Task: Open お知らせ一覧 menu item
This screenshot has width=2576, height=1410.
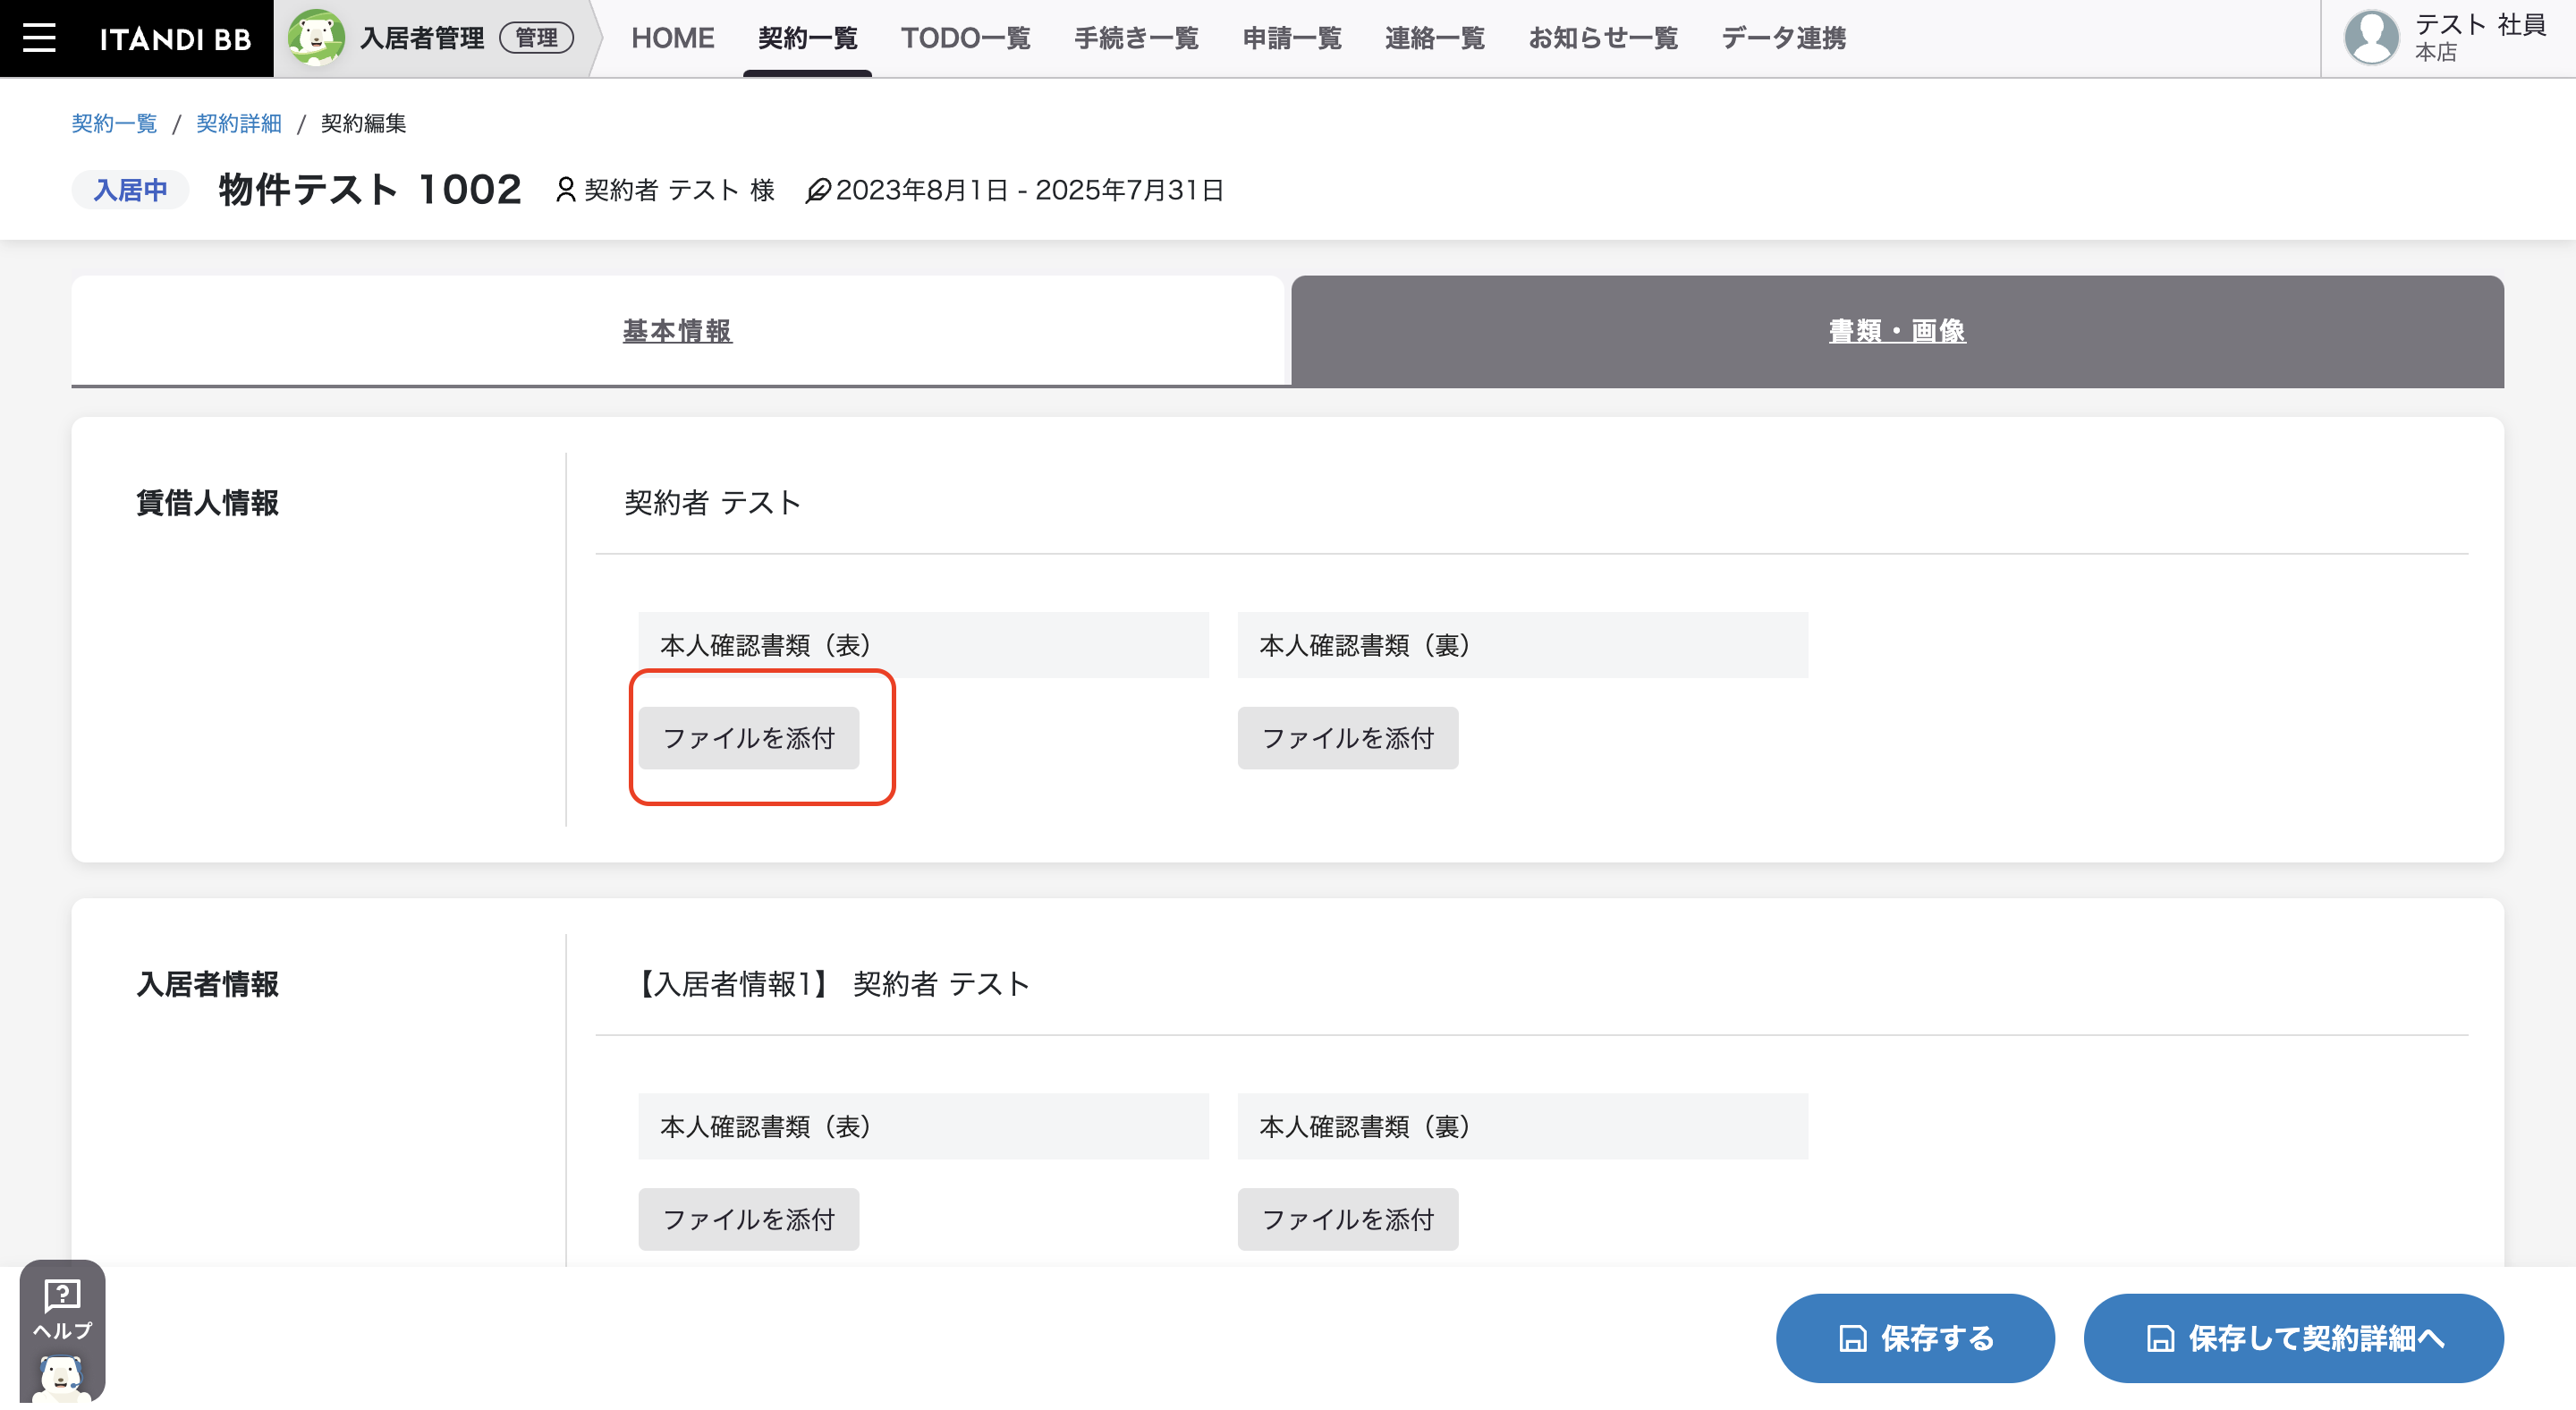Action: tap(1602, 38)
